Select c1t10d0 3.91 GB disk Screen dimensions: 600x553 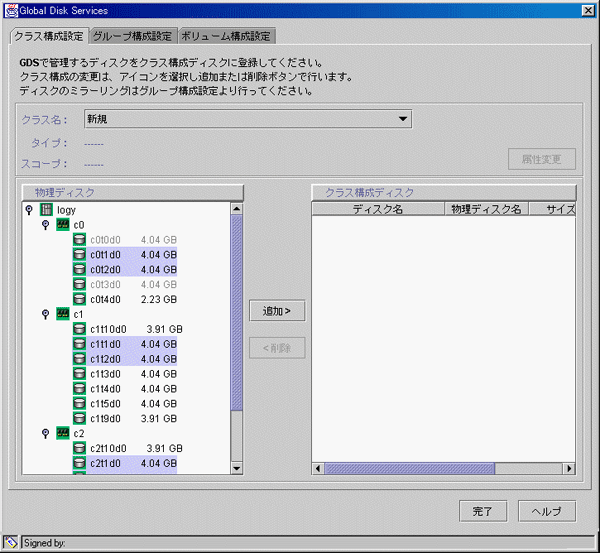128,329
